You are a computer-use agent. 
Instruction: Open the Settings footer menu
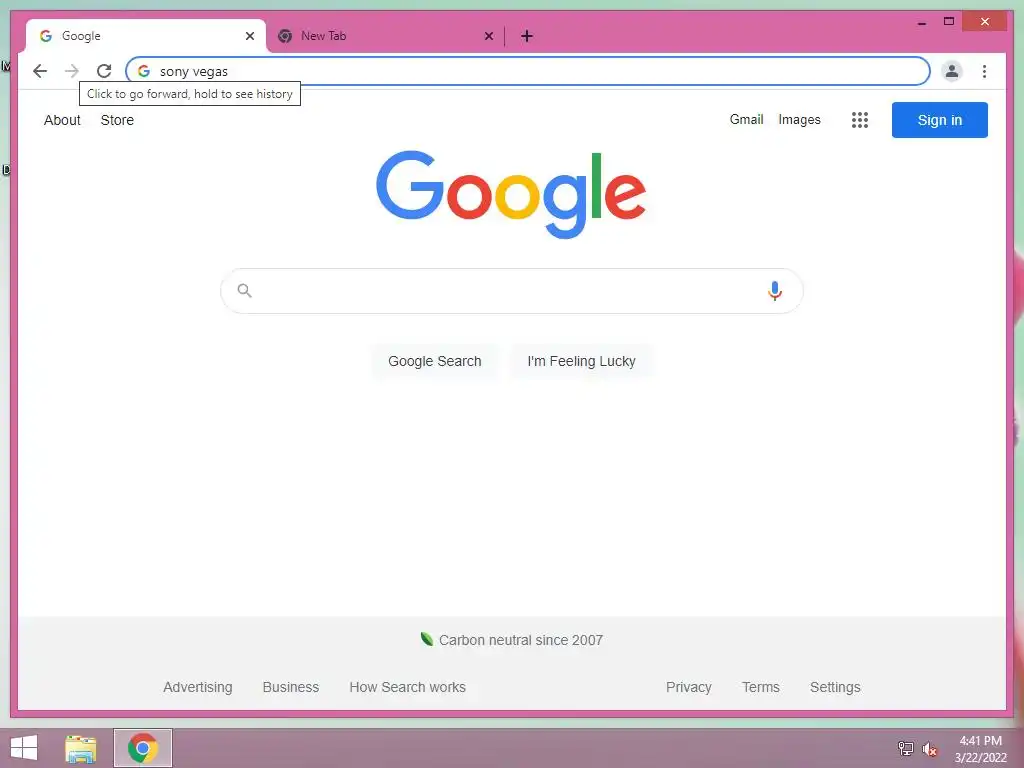click(x=835, y=687)
